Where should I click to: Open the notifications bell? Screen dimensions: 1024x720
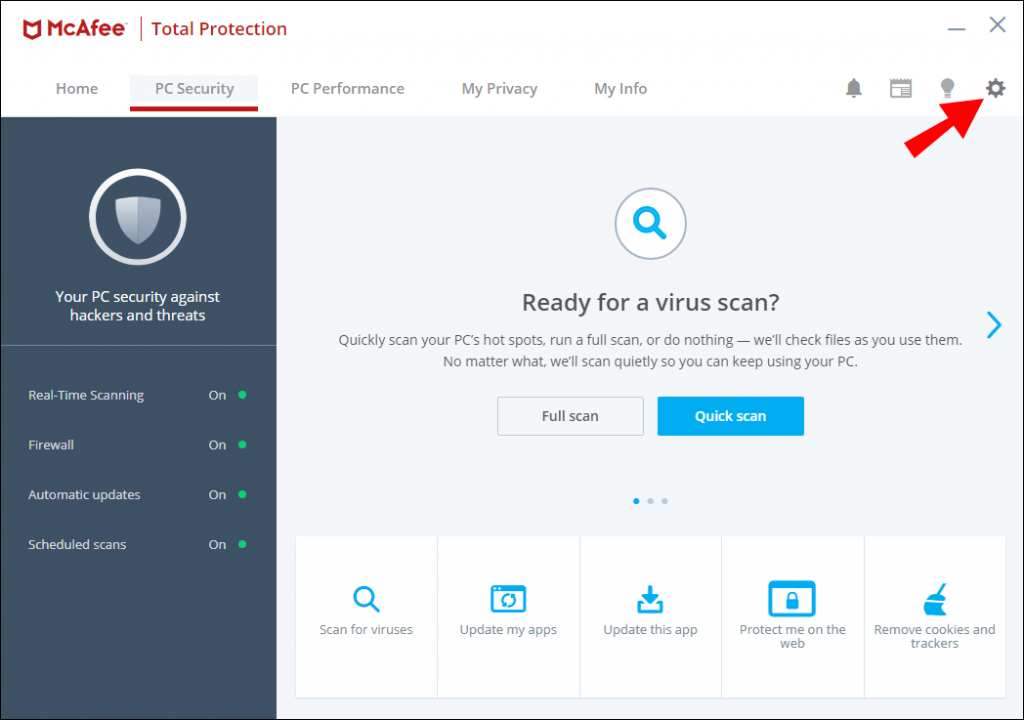coord(853,88)
